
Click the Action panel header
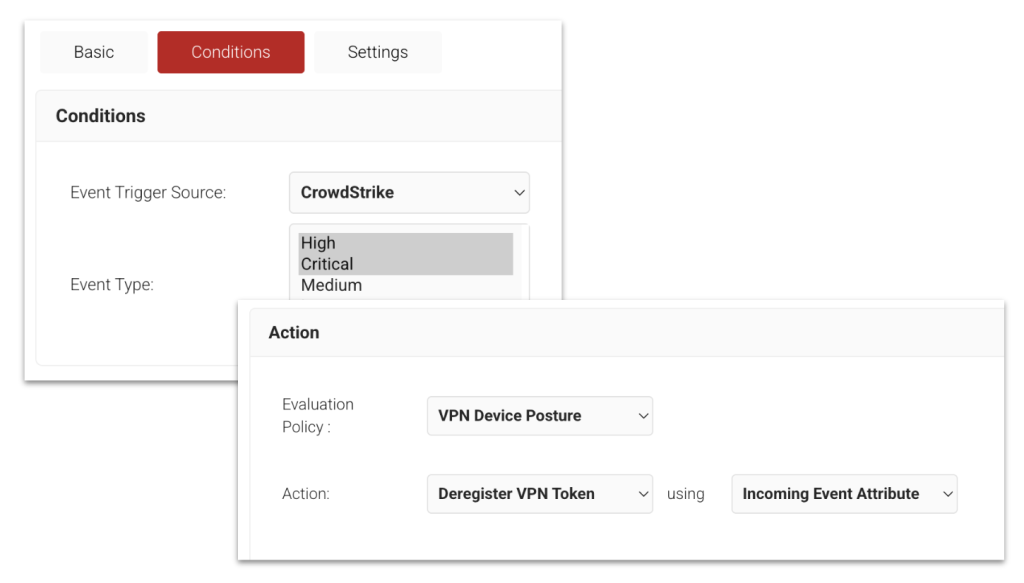294,333
